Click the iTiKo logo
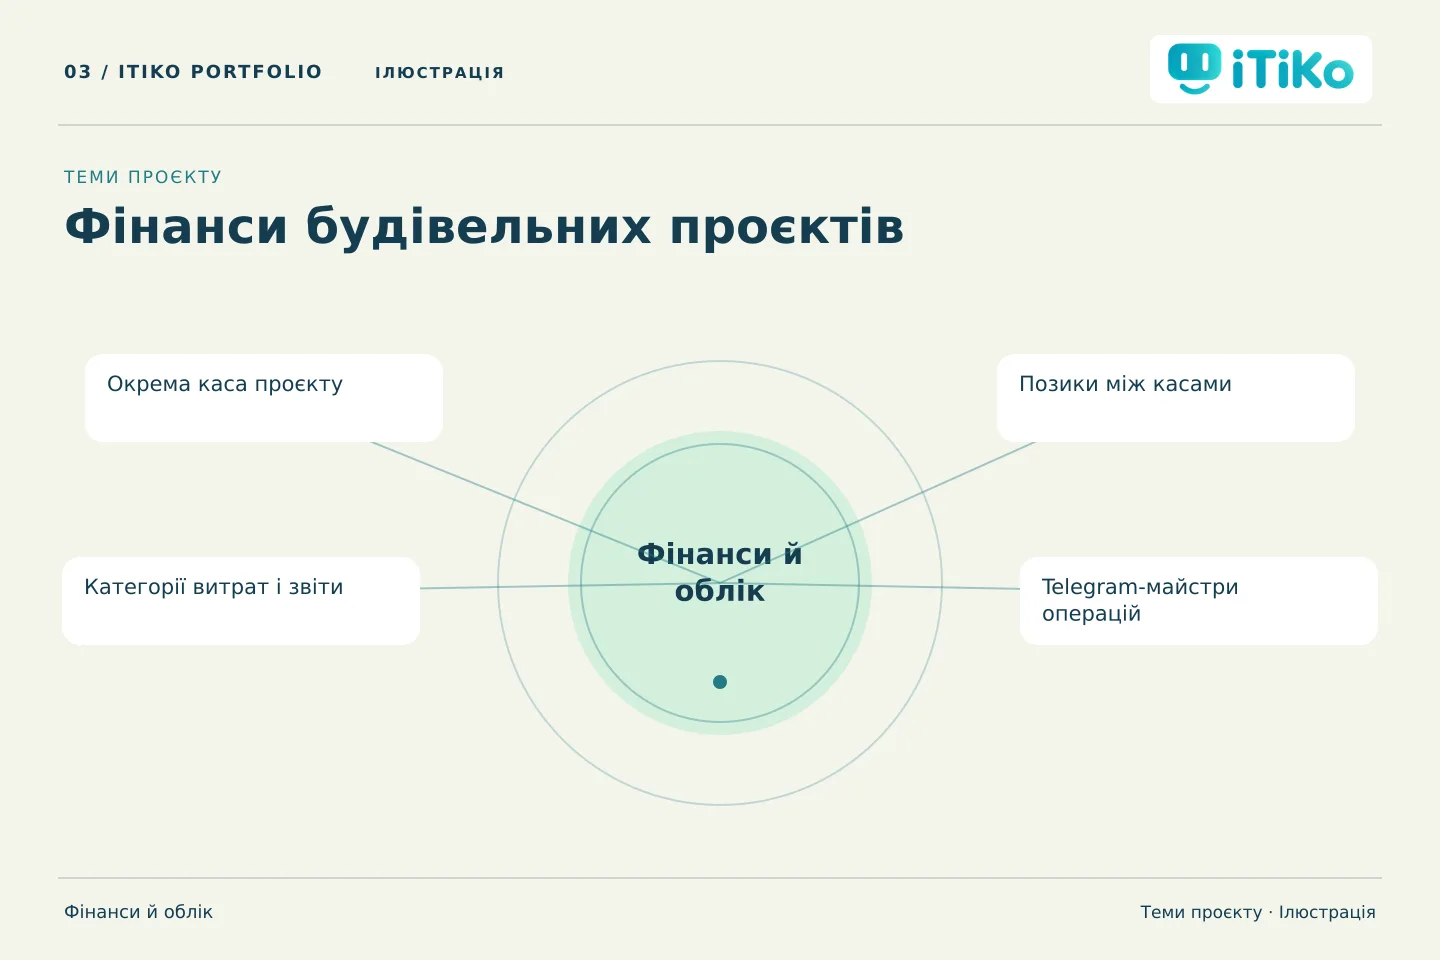Screen dimensions: 1440x960 [1261, 69]
